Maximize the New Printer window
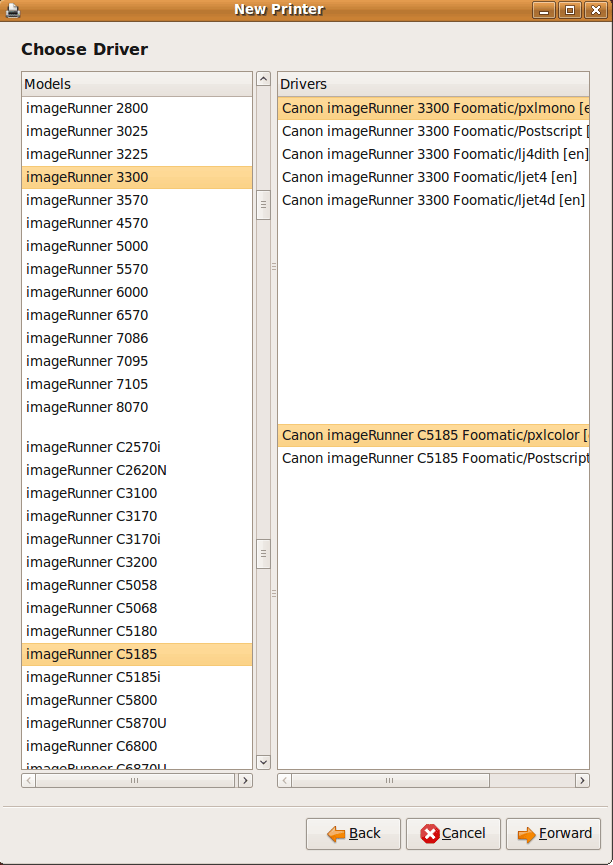The width and height of the screenshot is (613, 865). pyautogui.click(x=570, y=10)
